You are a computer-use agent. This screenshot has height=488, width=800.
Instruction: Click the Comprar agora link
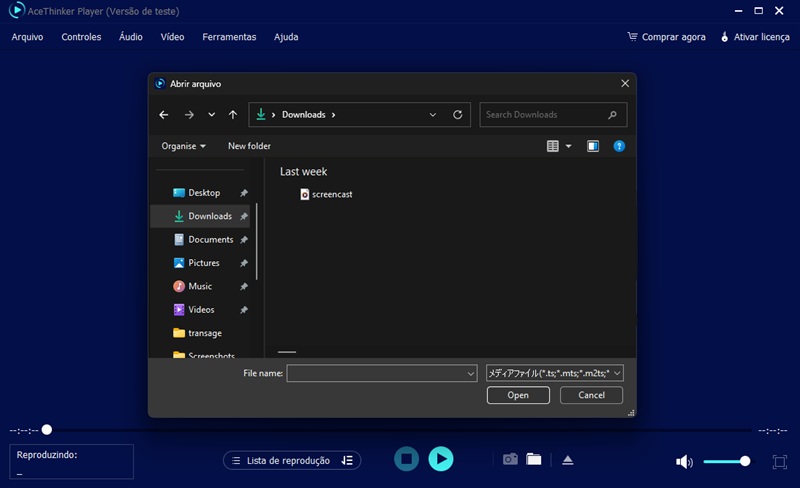coord(666,37)
